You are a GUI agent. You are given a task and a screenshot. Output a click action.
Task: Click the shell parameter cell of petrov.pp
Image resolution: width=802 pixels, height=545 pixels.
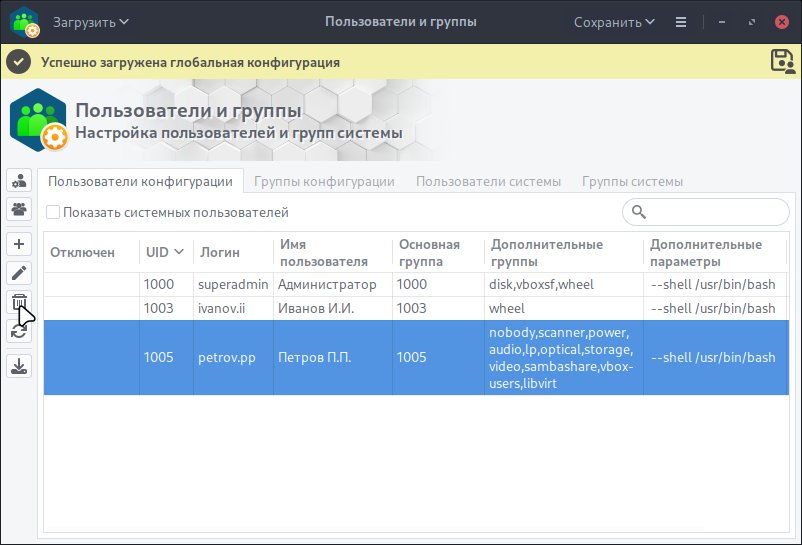tap(716, 357)
